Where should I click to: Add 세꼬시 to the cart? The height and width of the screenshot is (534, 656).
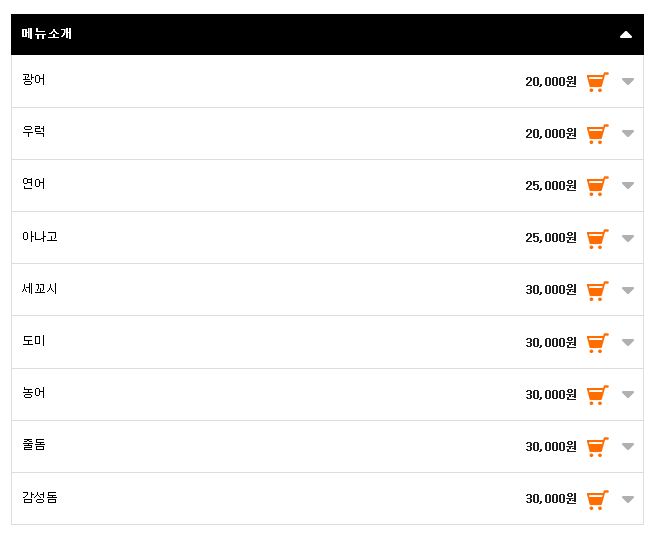597,290
